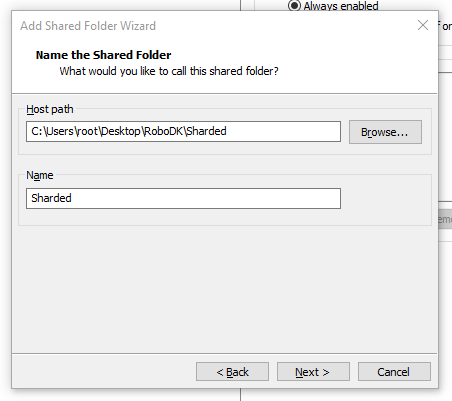
Task: Place cursor after Sharded in Host path
Action: pyautogui.click(x=227, y=131)
